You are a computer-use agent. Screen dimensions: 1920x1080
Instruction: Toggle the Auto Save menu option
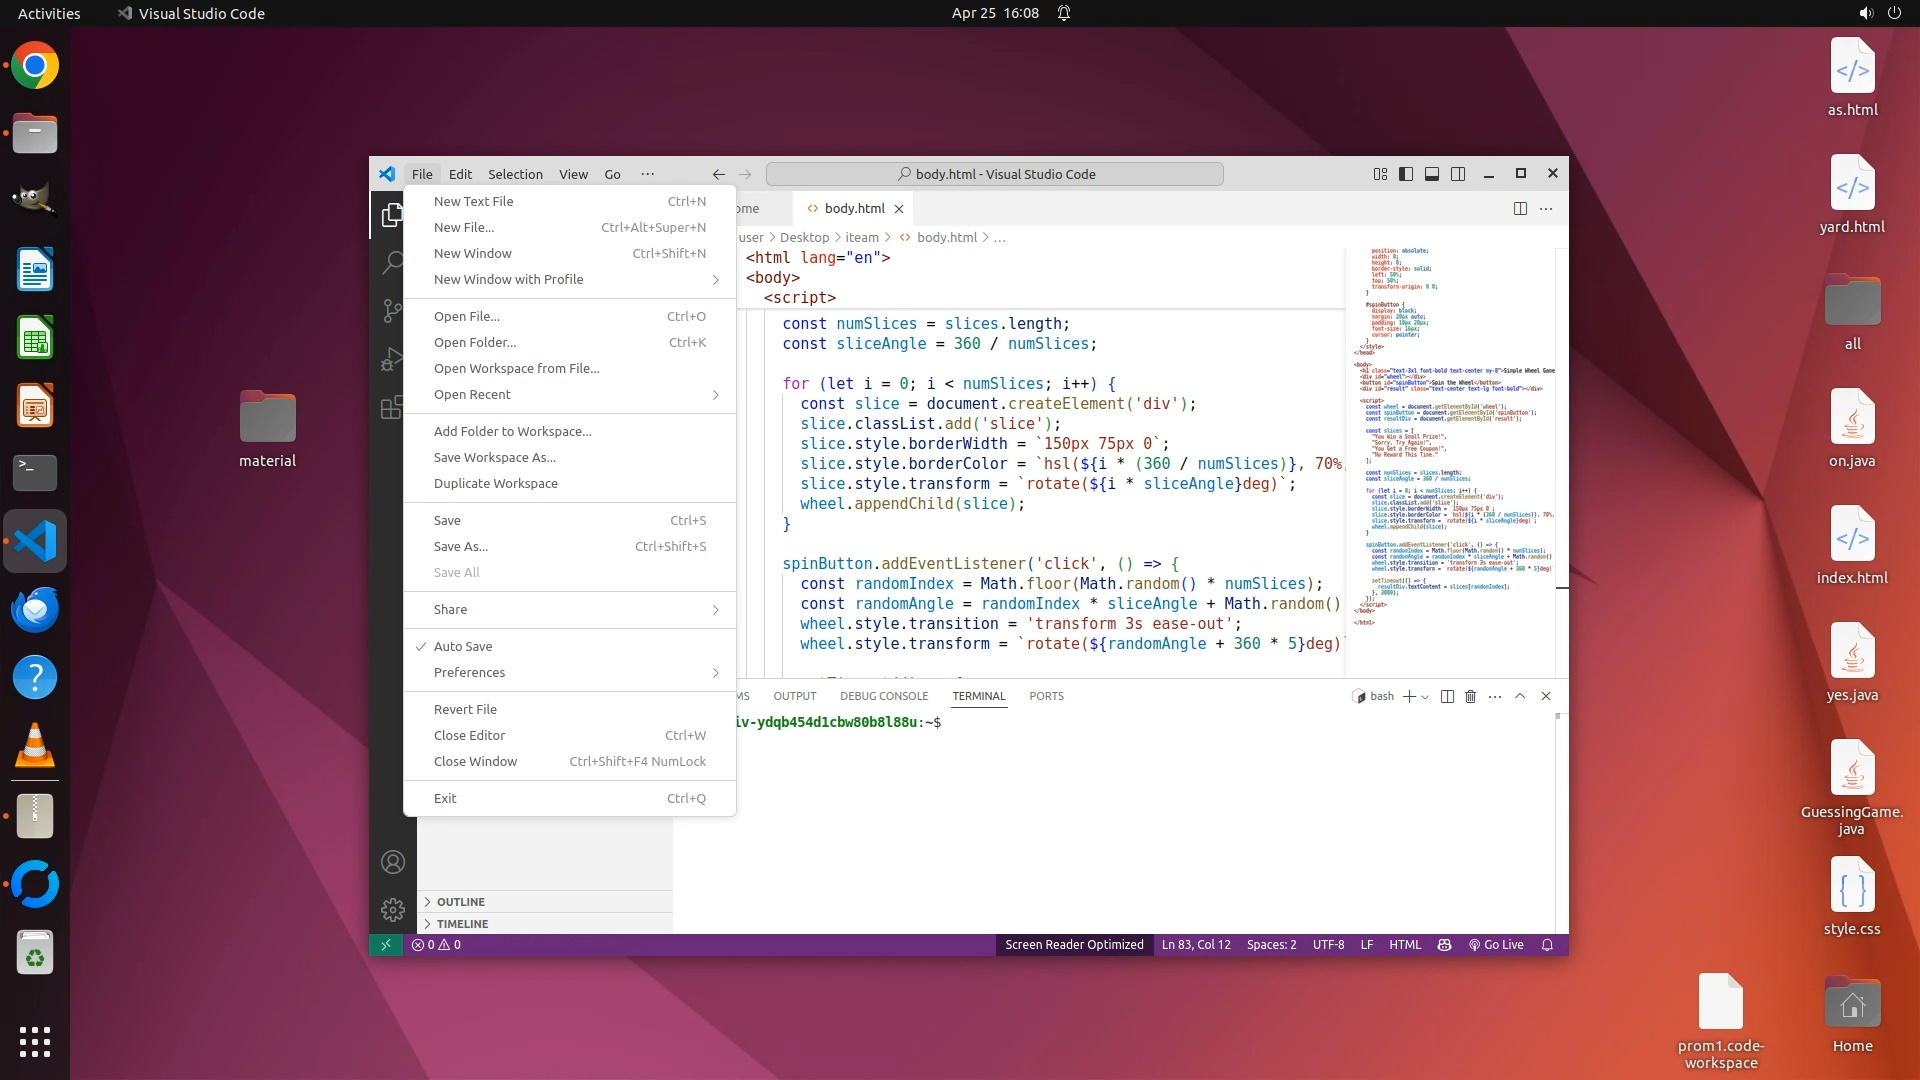point(463,647)
